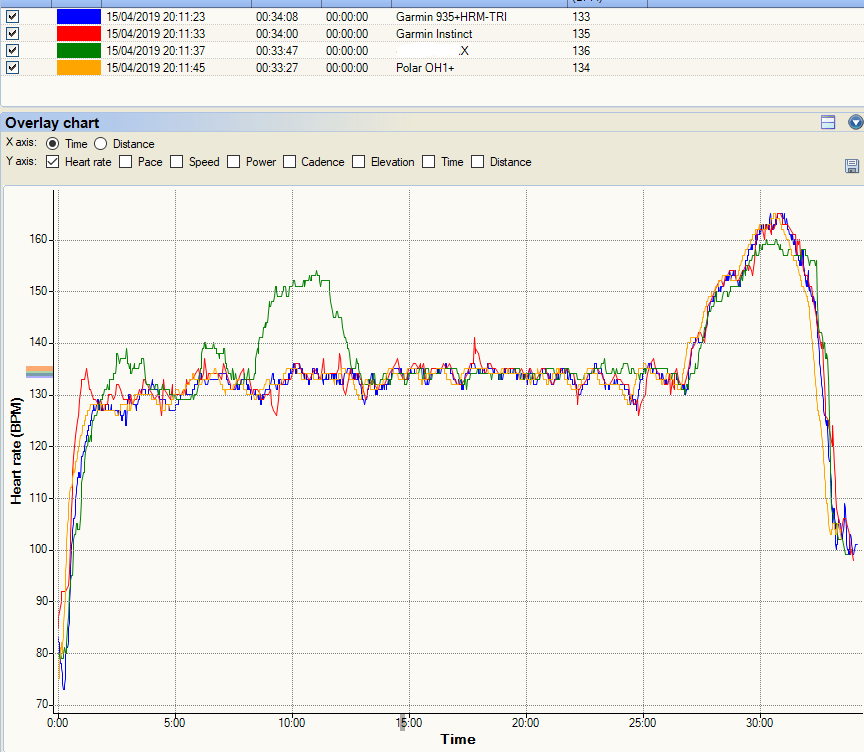
Task: Uncheck the Garmin 935+HRM-TRI activity row checkbox
Action: click(12, 17)
